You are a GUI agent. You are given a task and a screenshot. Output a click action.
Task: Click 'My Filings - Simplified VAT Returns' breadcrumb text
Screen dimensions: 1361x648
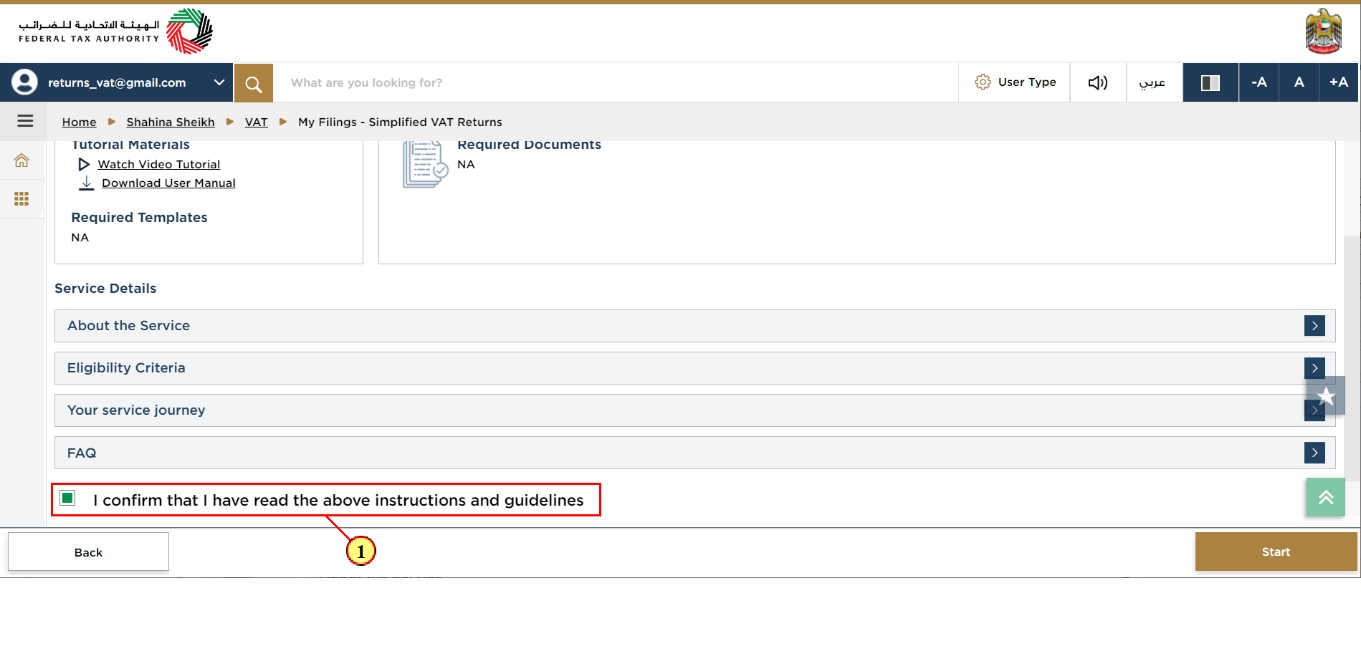(x=400, y=122)
